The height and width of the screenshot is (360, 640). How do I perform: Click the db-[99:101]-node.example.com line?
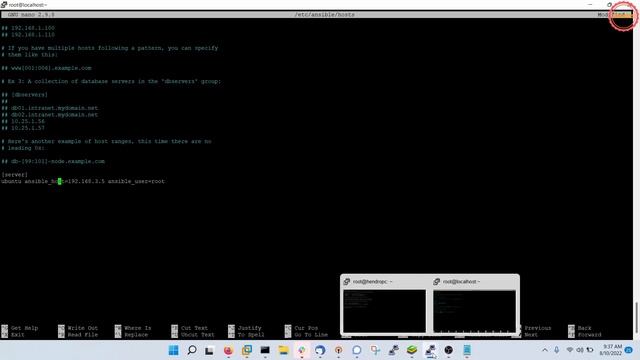[53, 162]
